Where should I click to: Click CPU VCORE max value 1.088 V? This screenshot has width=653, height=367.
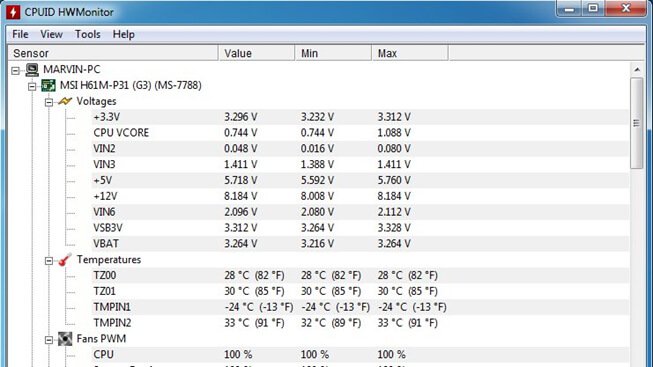394,133
